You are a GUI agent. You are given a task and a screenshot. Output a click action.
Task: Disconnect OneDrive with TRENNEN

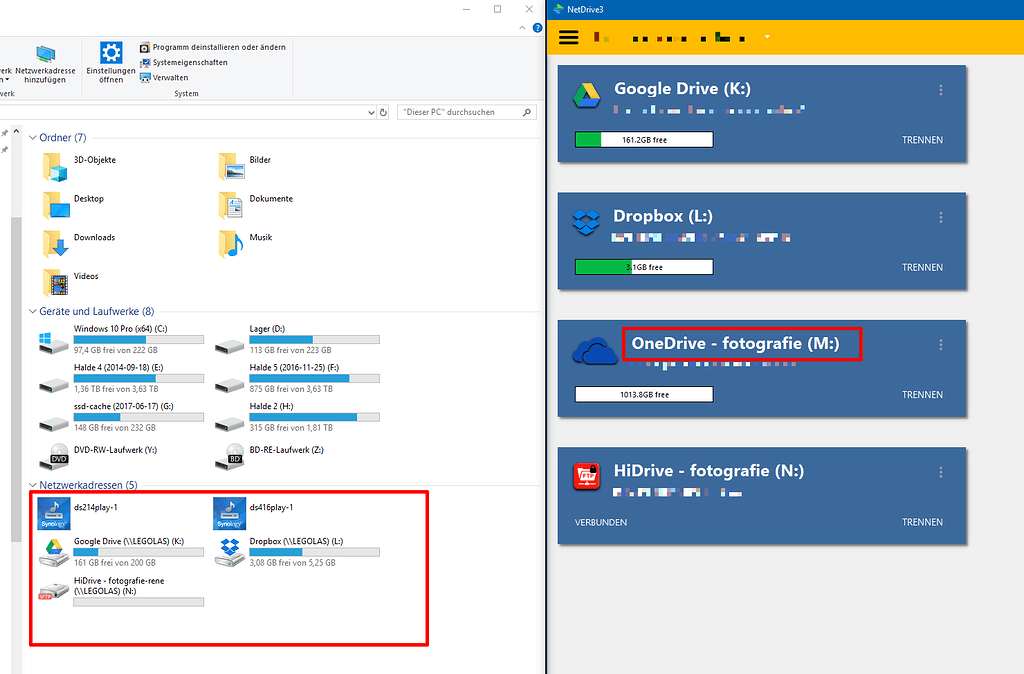pyautogui.click(x=922, y=394)
